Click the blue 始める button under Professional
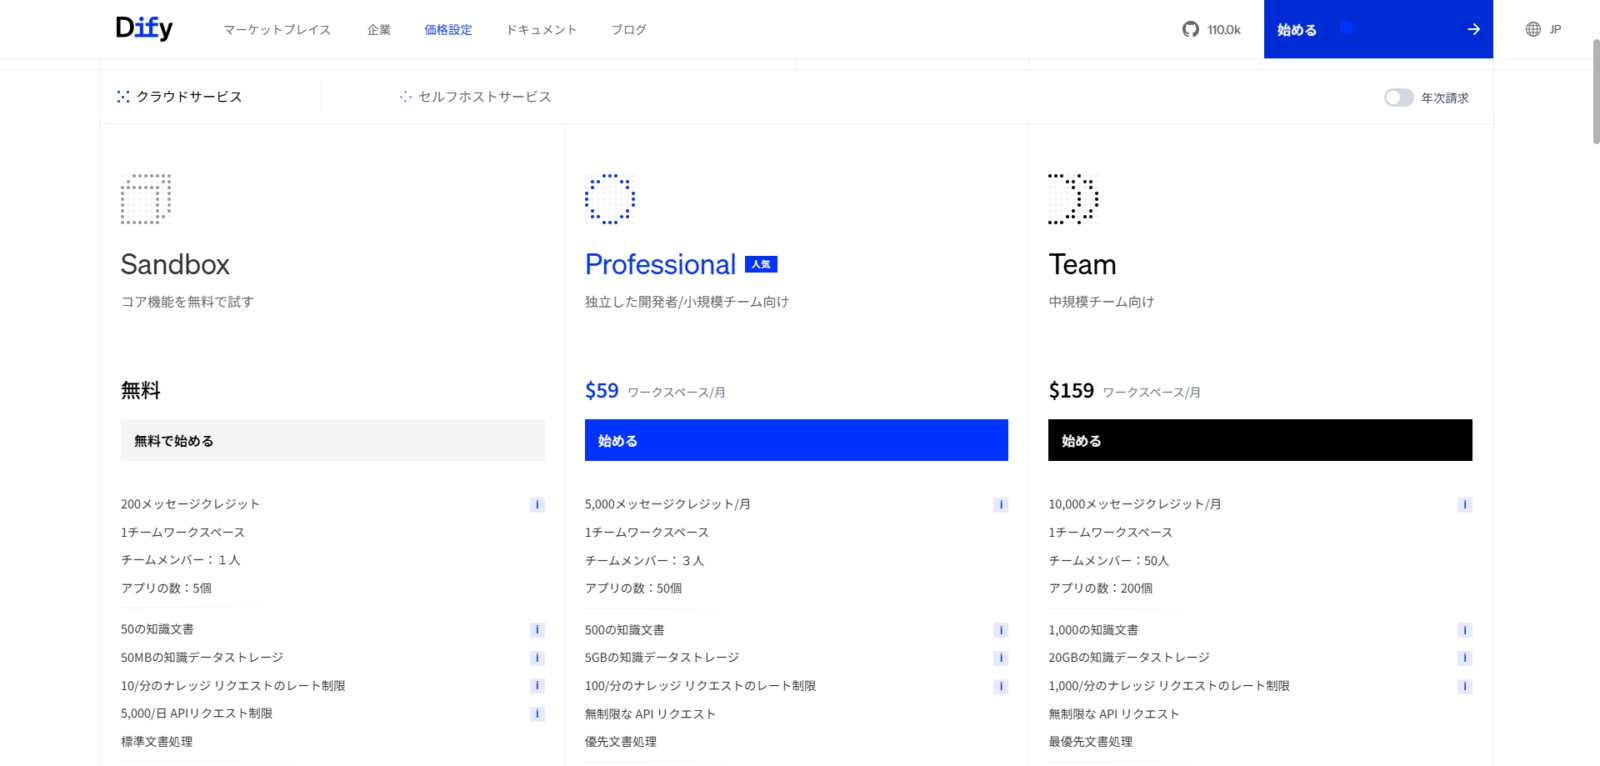 (796, 440)
